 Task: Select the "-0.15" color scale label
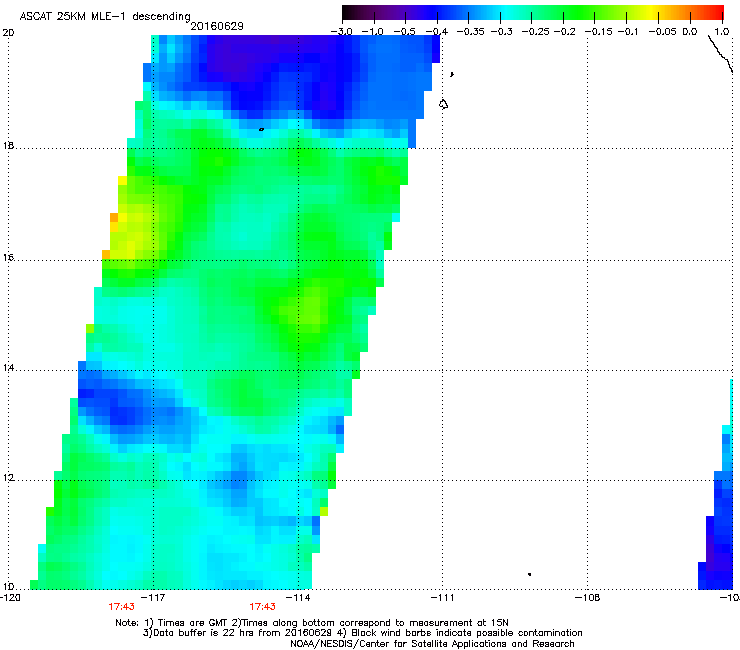598,32
